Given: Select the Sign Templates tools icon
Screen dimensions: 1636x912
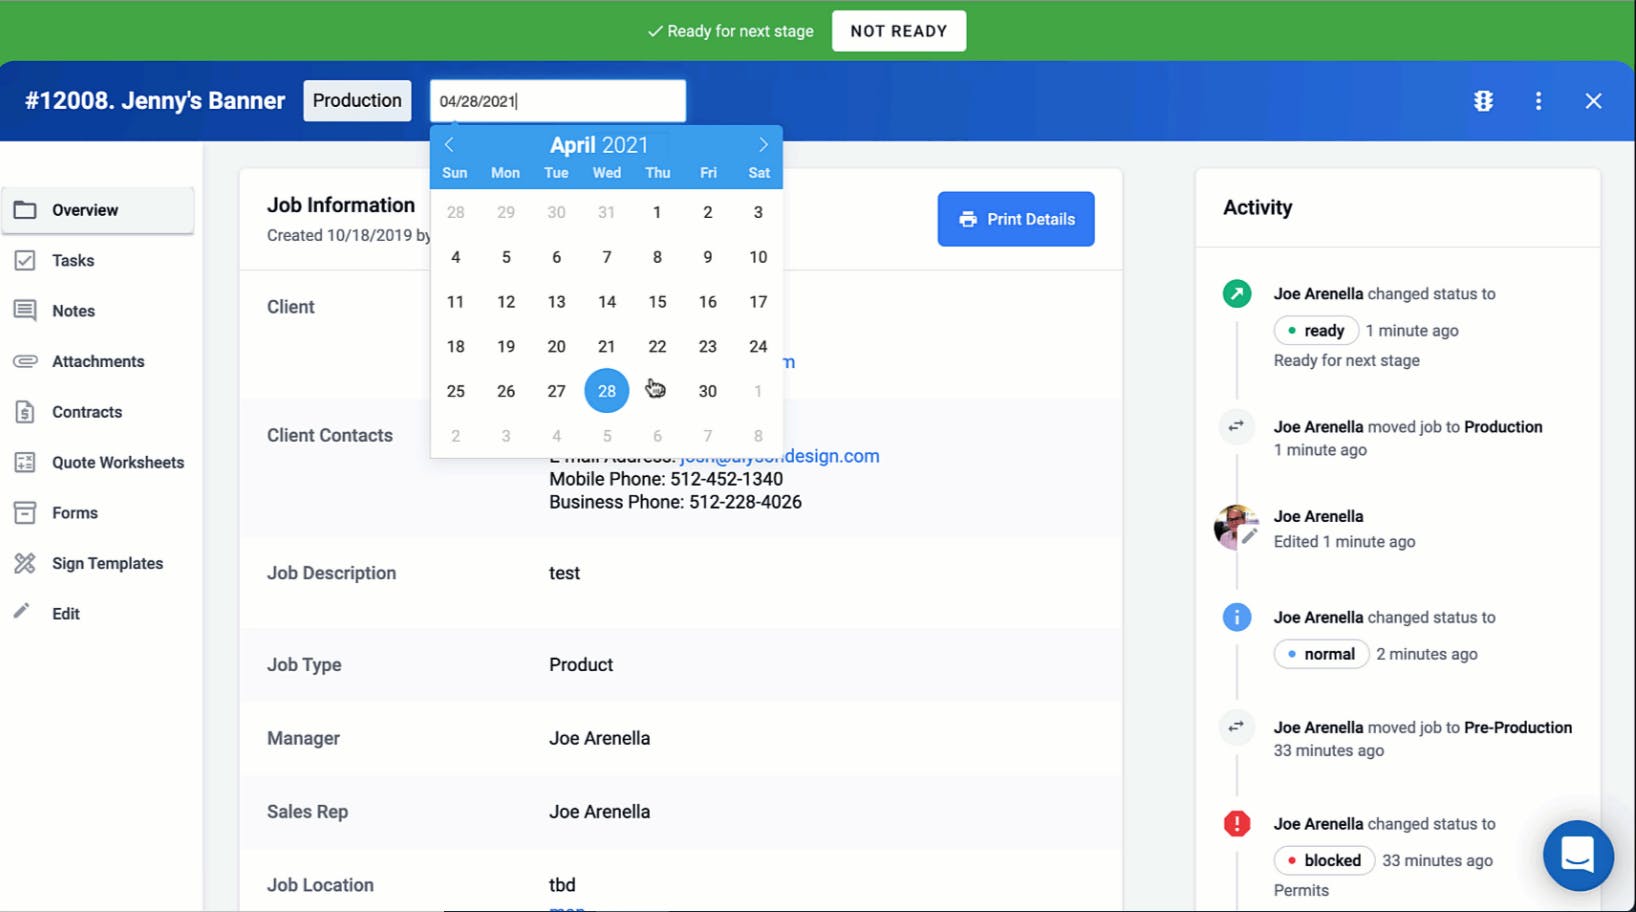Looking at the screenshot, I should click(x=24, y=563).
